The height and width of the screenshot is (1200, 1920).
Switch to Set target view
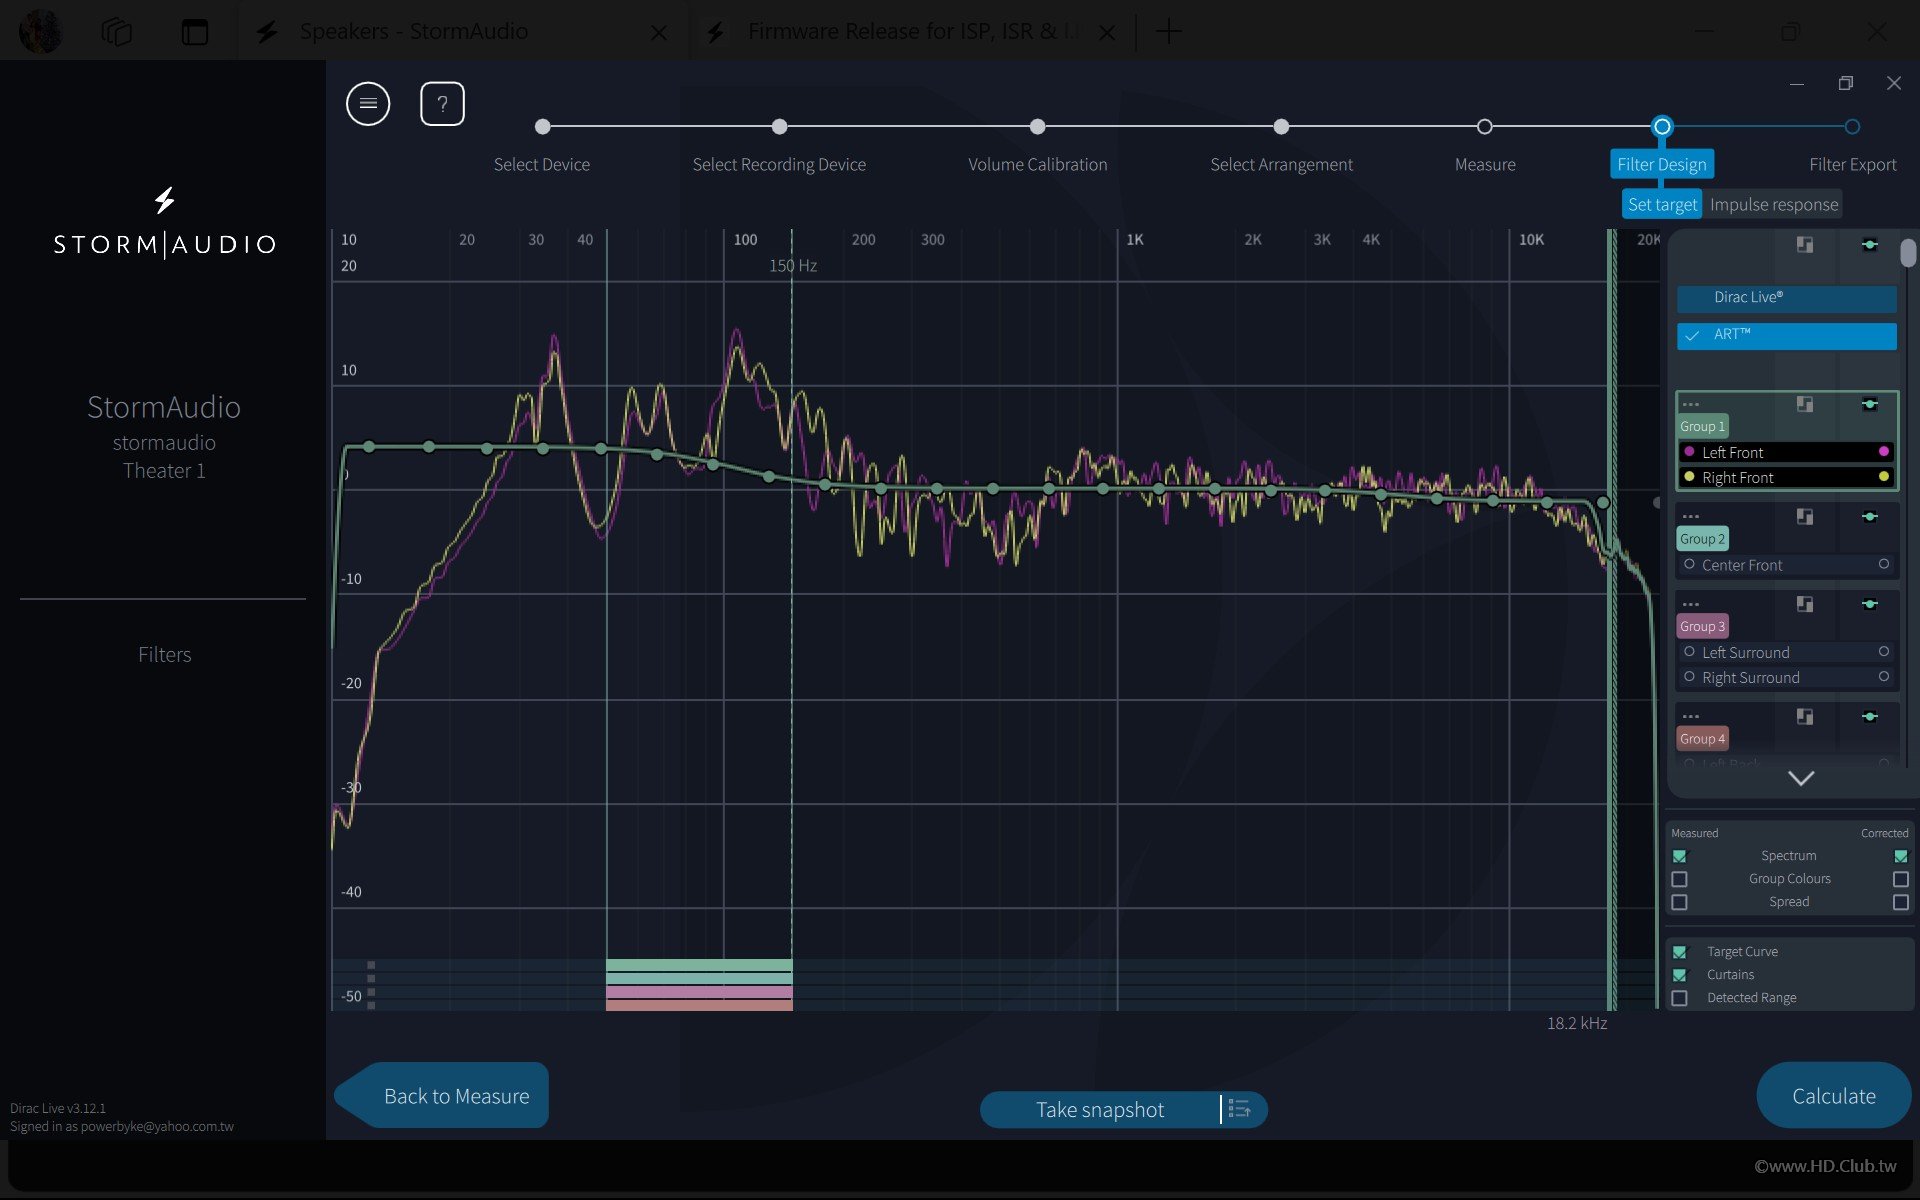pos(1662,204)
